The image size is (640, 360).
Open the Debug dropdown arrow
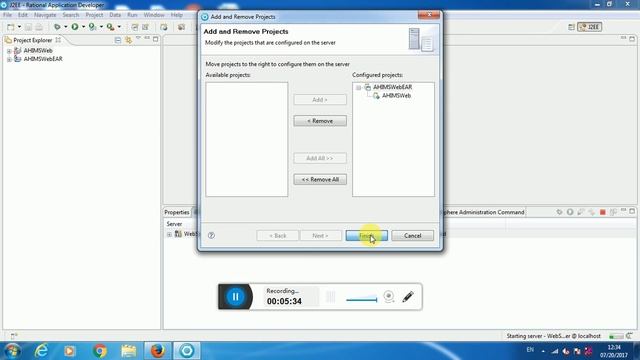66,27
